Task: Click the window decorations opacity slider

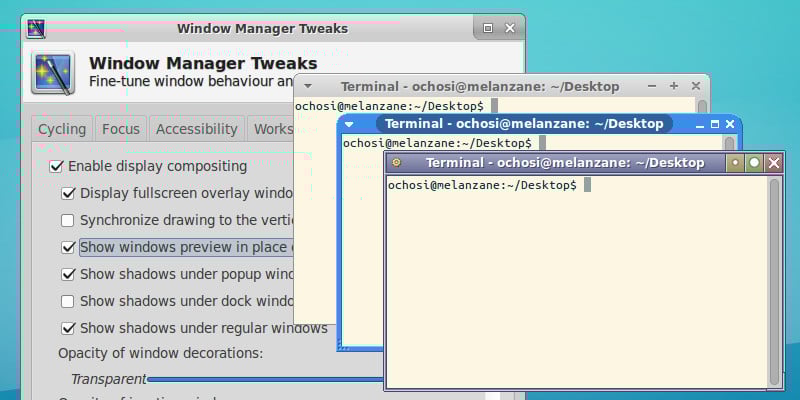Action: pos(264,379)
